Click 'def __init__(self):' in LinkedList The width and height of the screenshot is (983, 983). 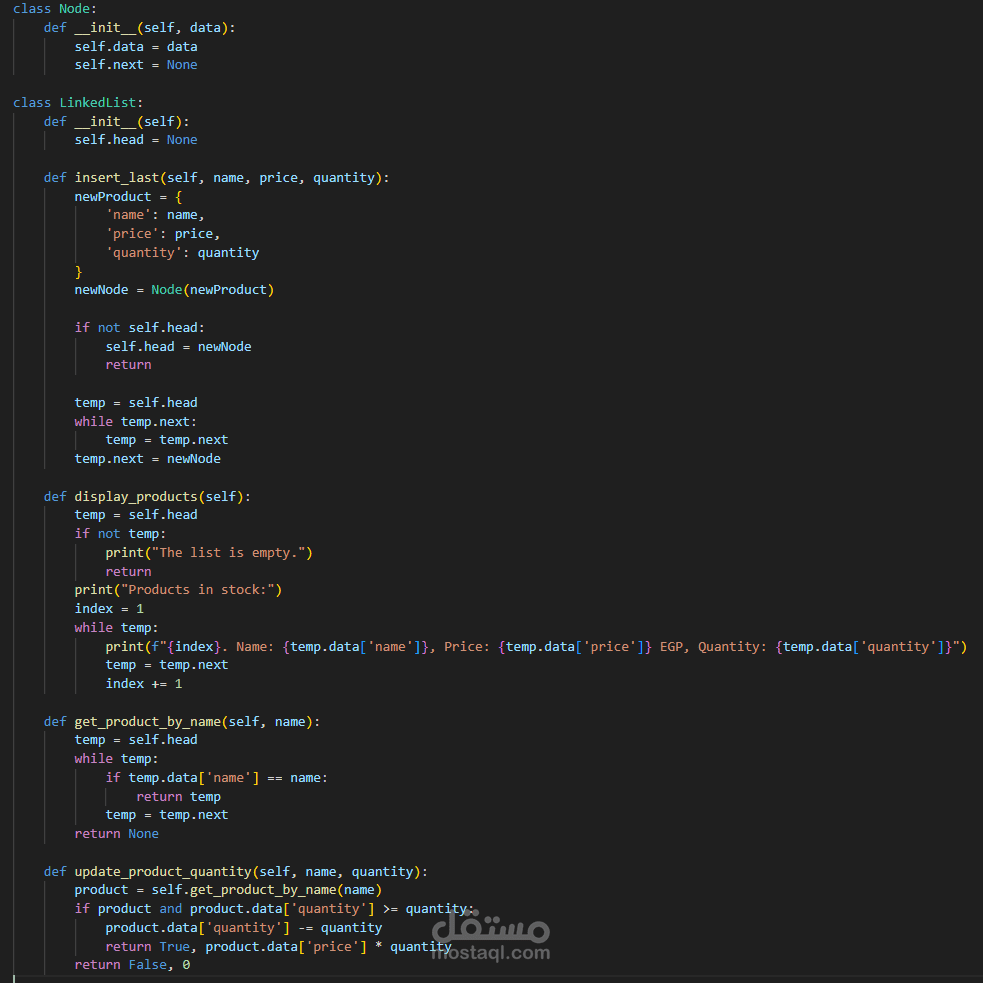[x=116, y=121]
